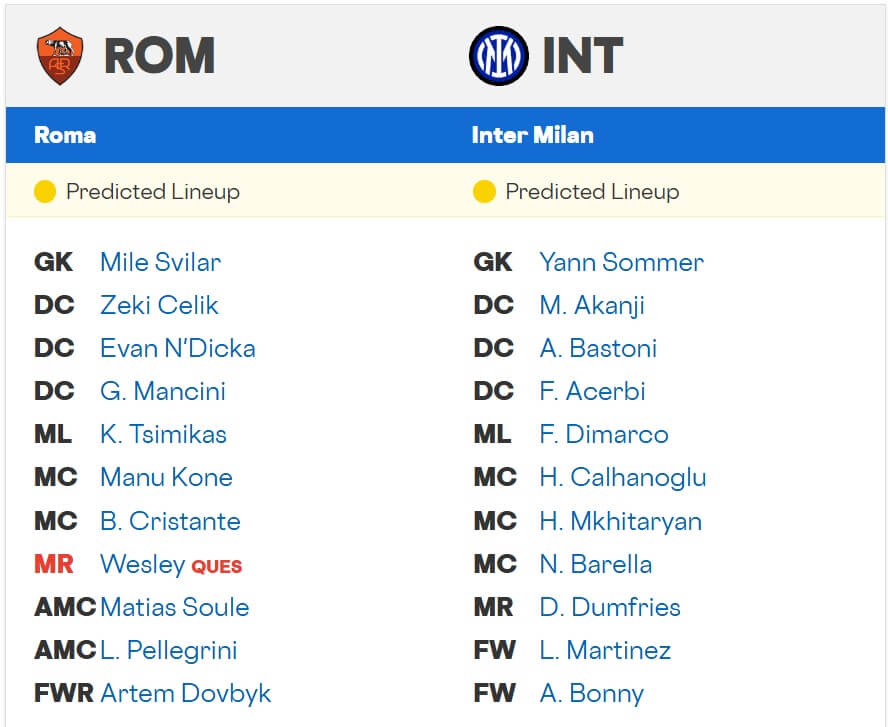This screenshot has height=727, width=888.
Task: Open Matias Soule's player page
Action: coord(175,607)
